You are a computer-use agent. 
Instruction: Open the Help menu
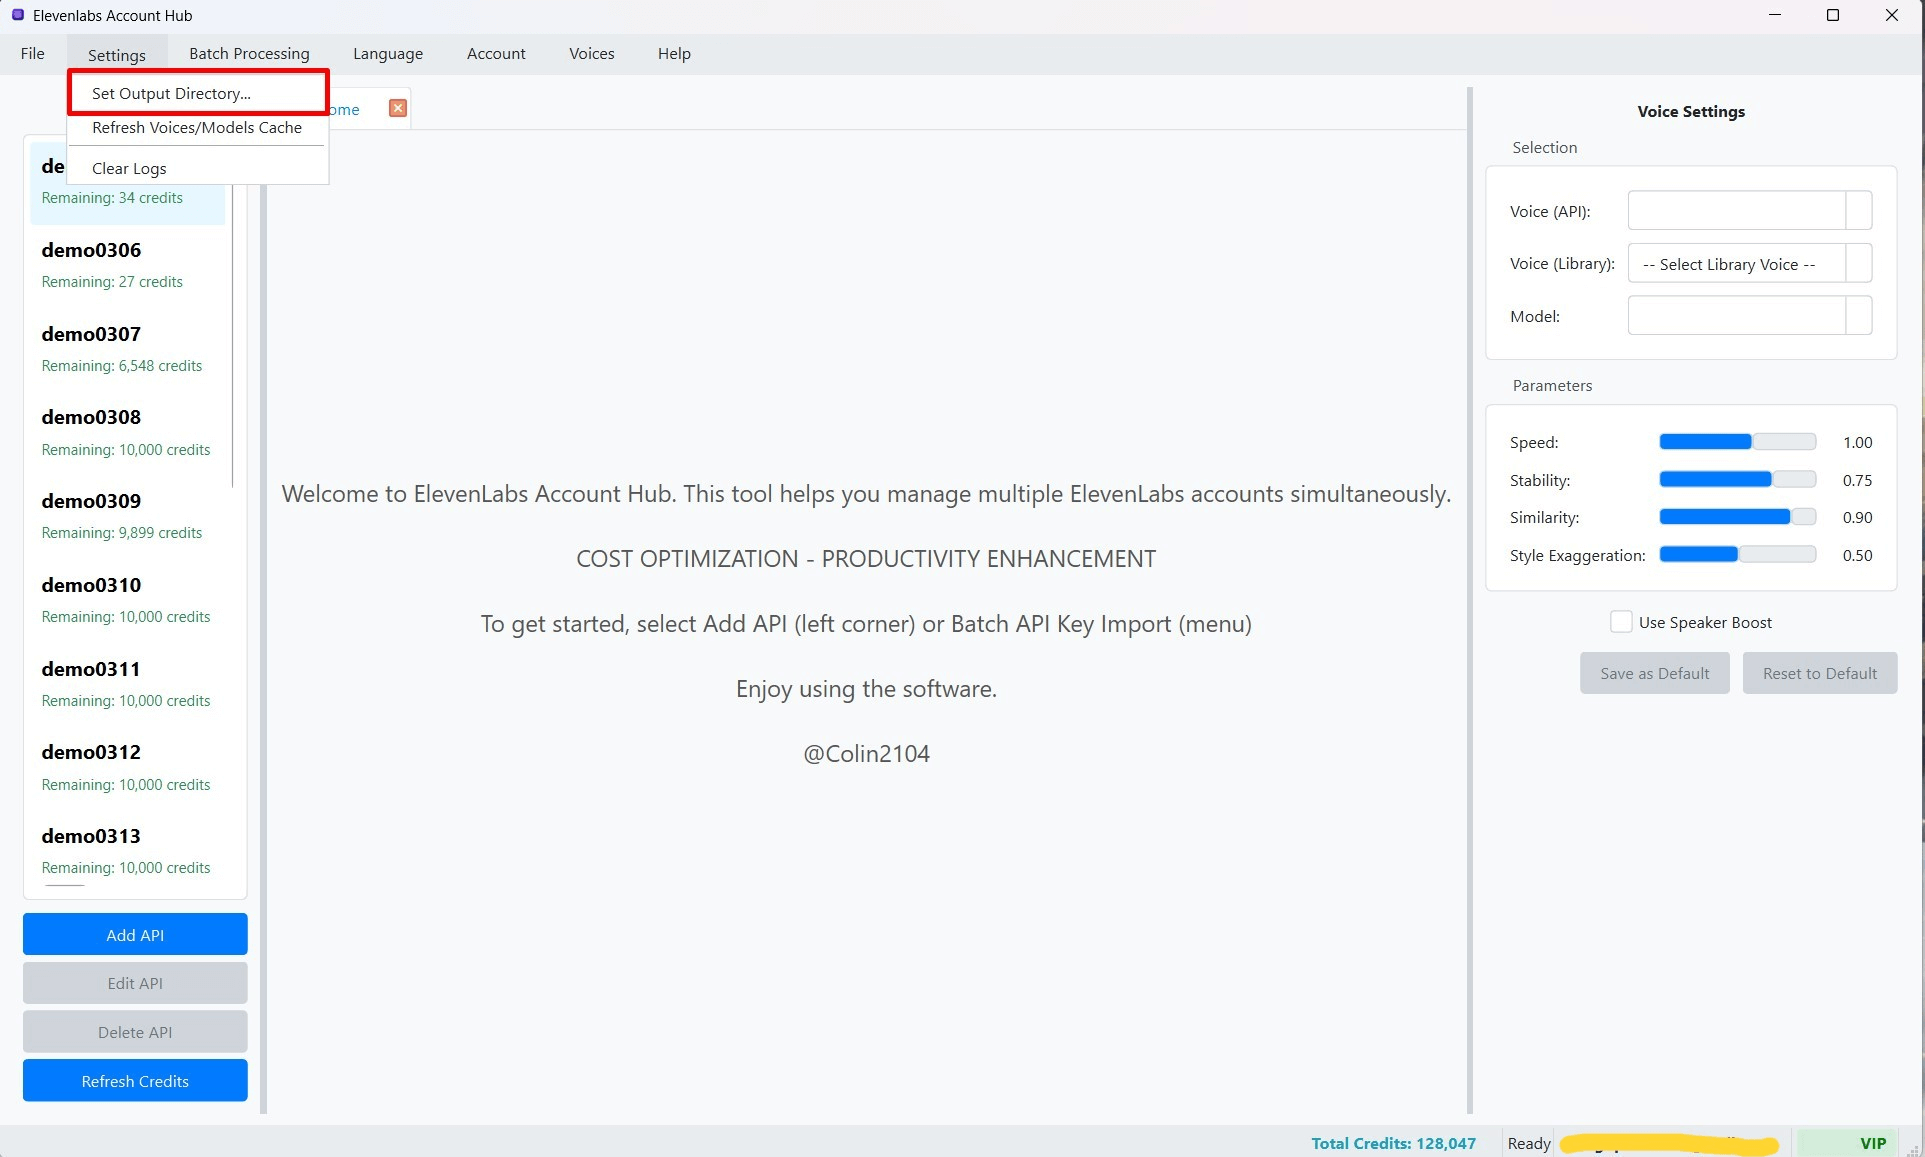pos(674,54)
